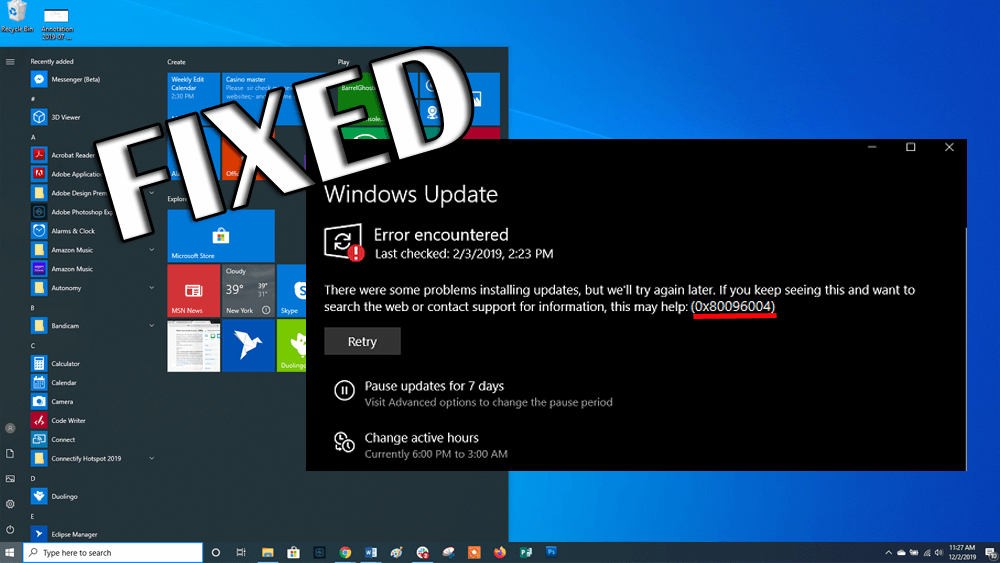Expand the Adobe Design Prem folder chevron
This screenshot has width=1000, height=563.
[152, 193]
